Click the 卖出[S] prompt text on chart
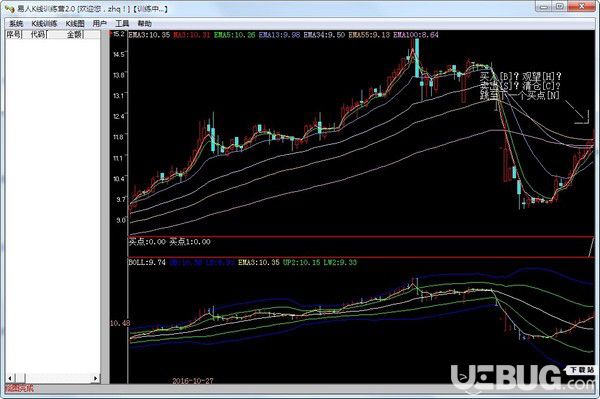Screen dimensions: 600x399 click(x=497, y=85)
